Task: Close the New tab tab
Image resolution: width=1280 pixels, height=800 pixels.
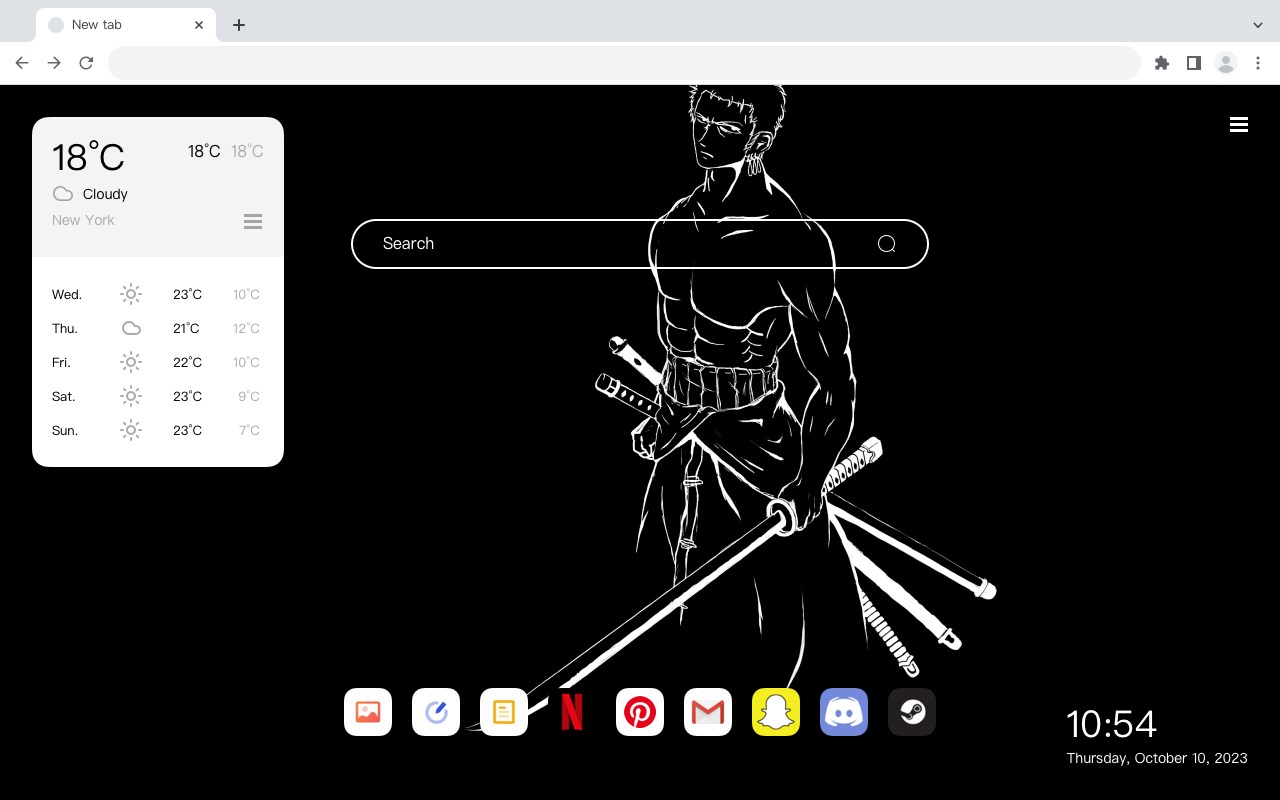Action: [x=199, y=25]
